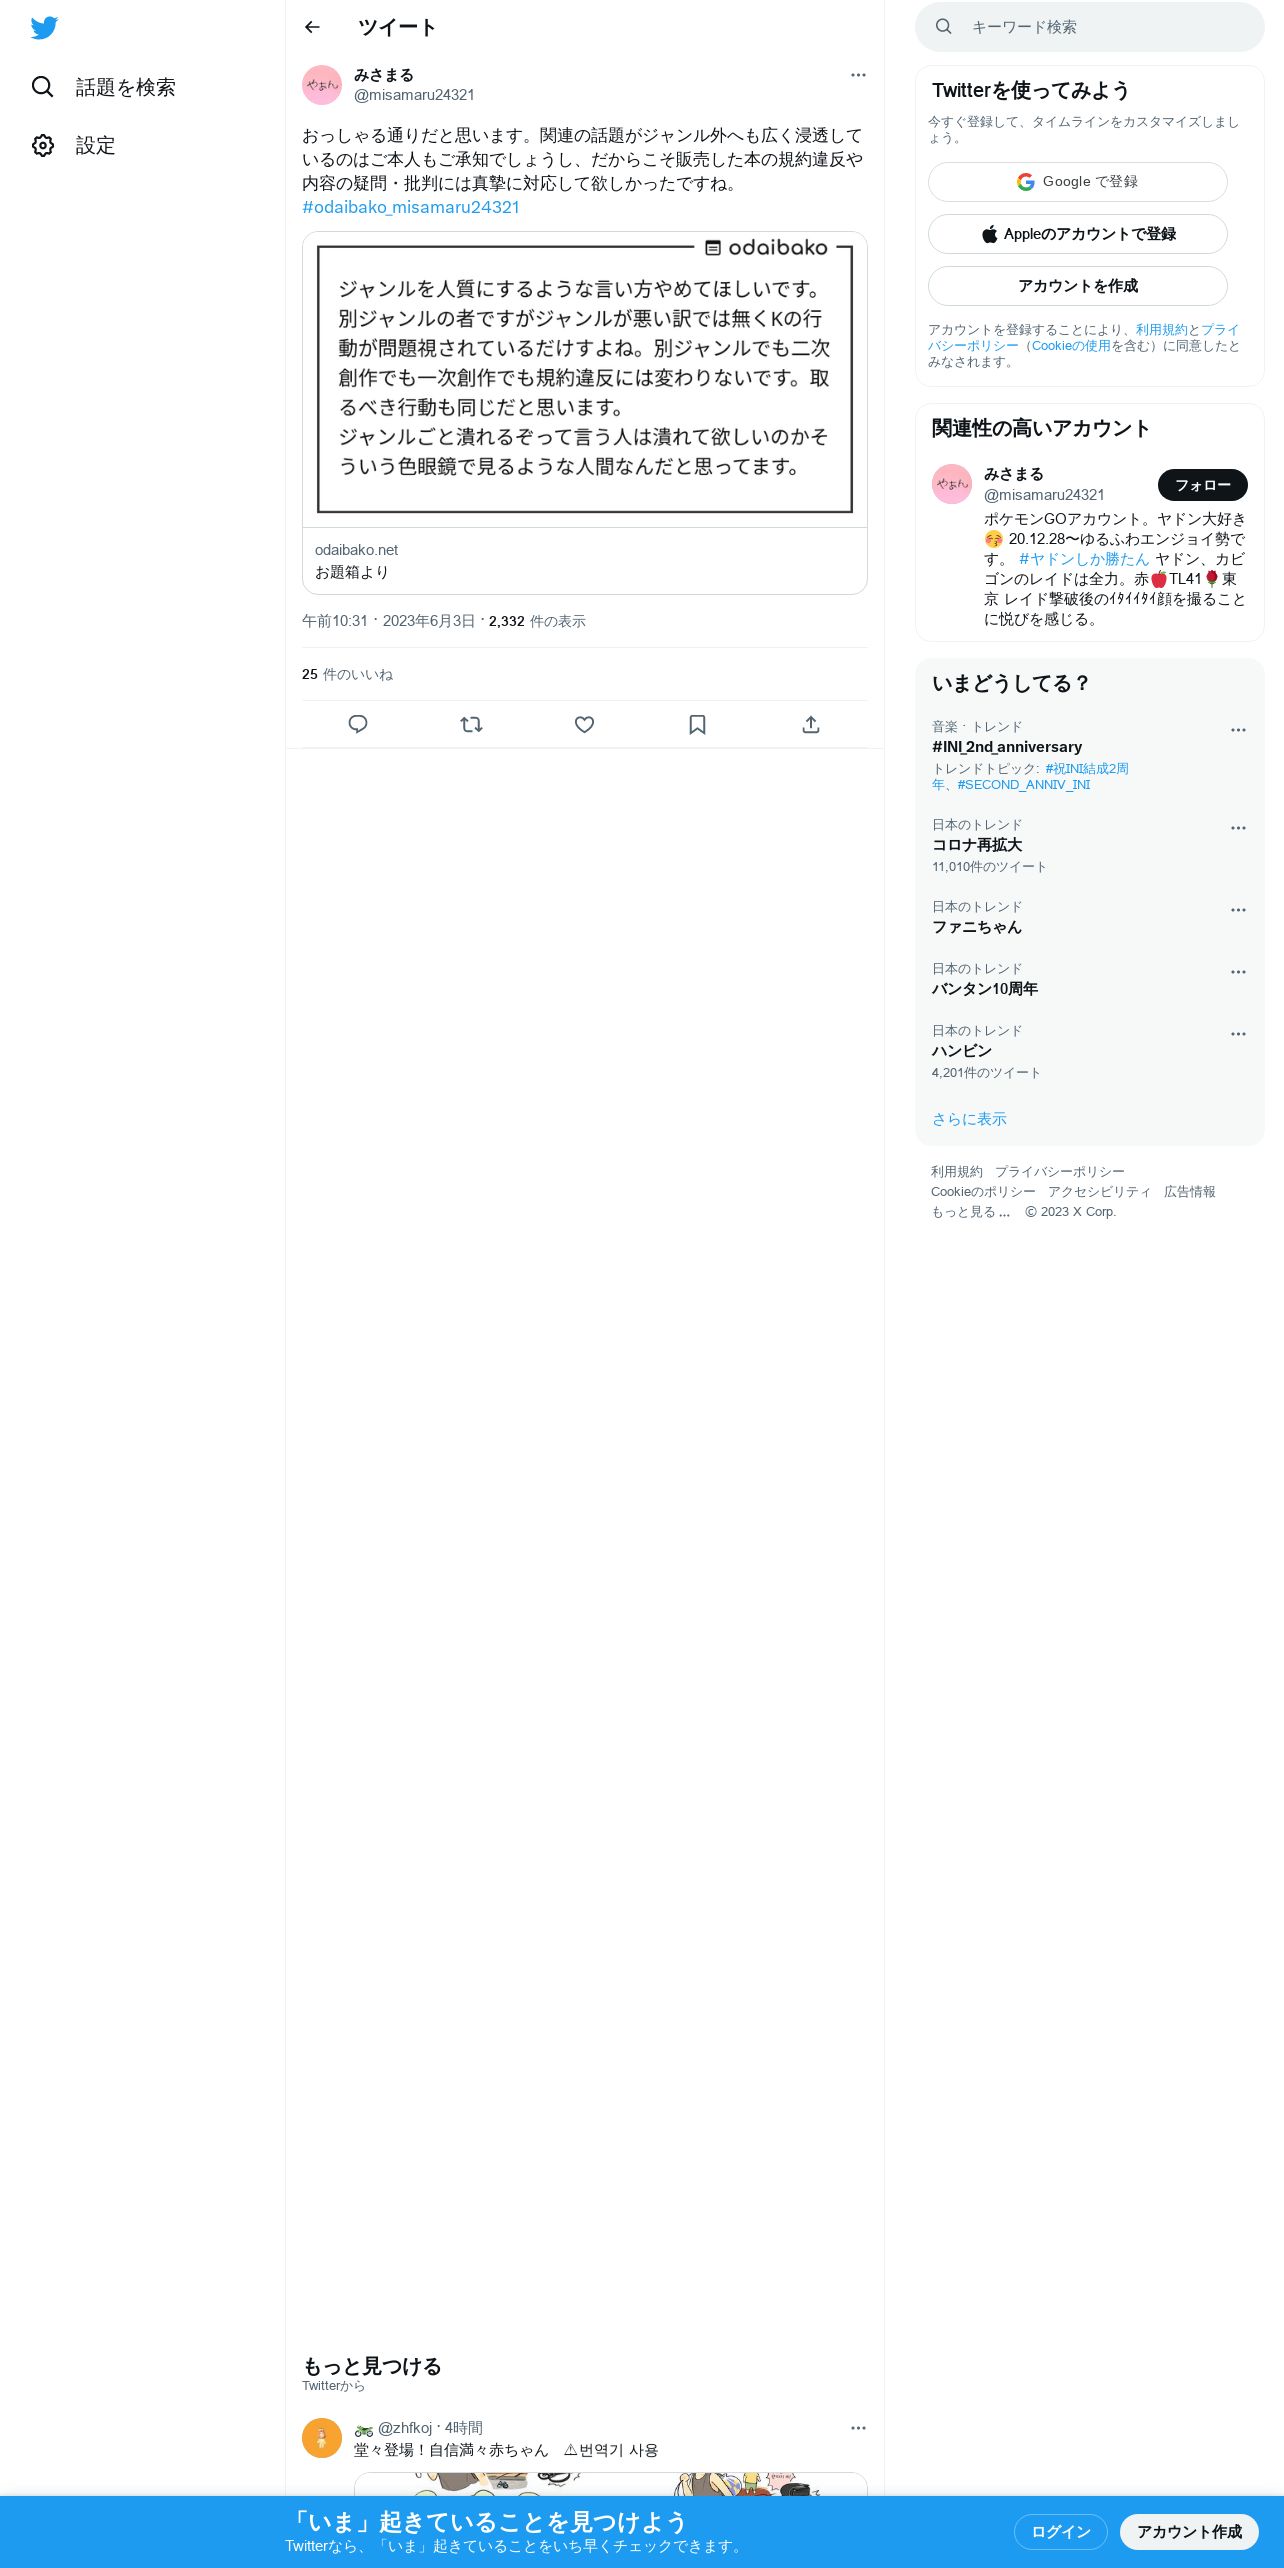Open hashtag #ヤドンしか勝たん
This screenshot has height=2568, width=1284.
click(1084, 559)
